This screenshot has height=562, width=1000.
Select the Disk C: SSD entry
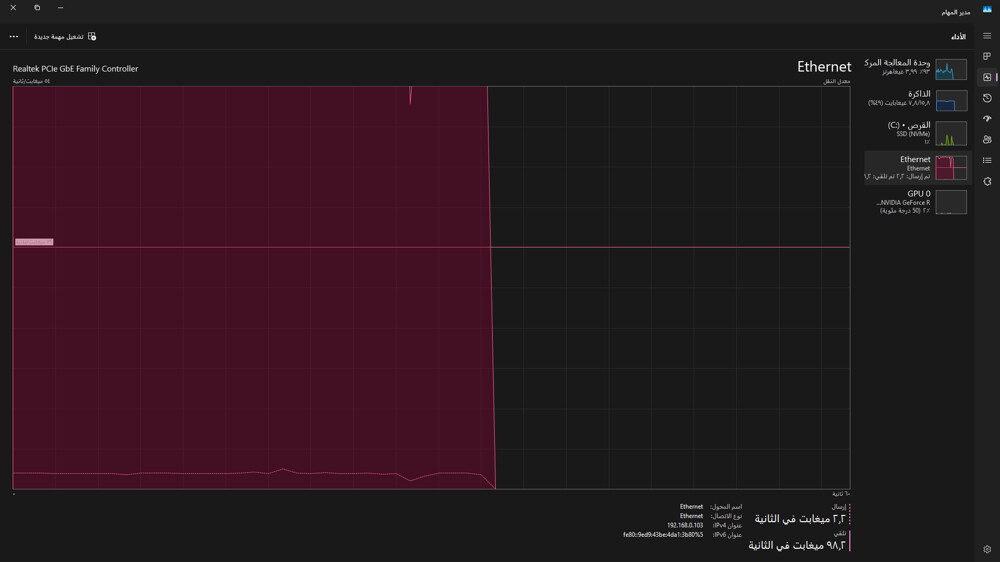coord(918,133)
